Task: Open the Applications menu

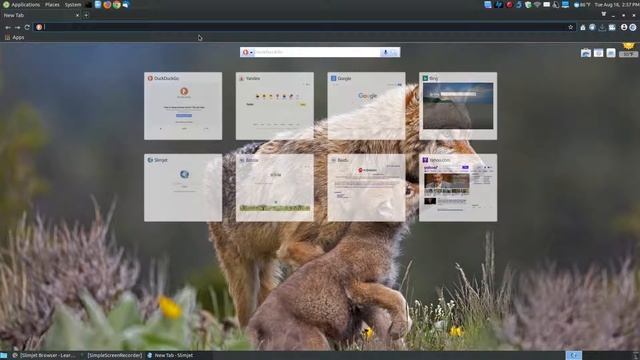Action: [21, 4]
